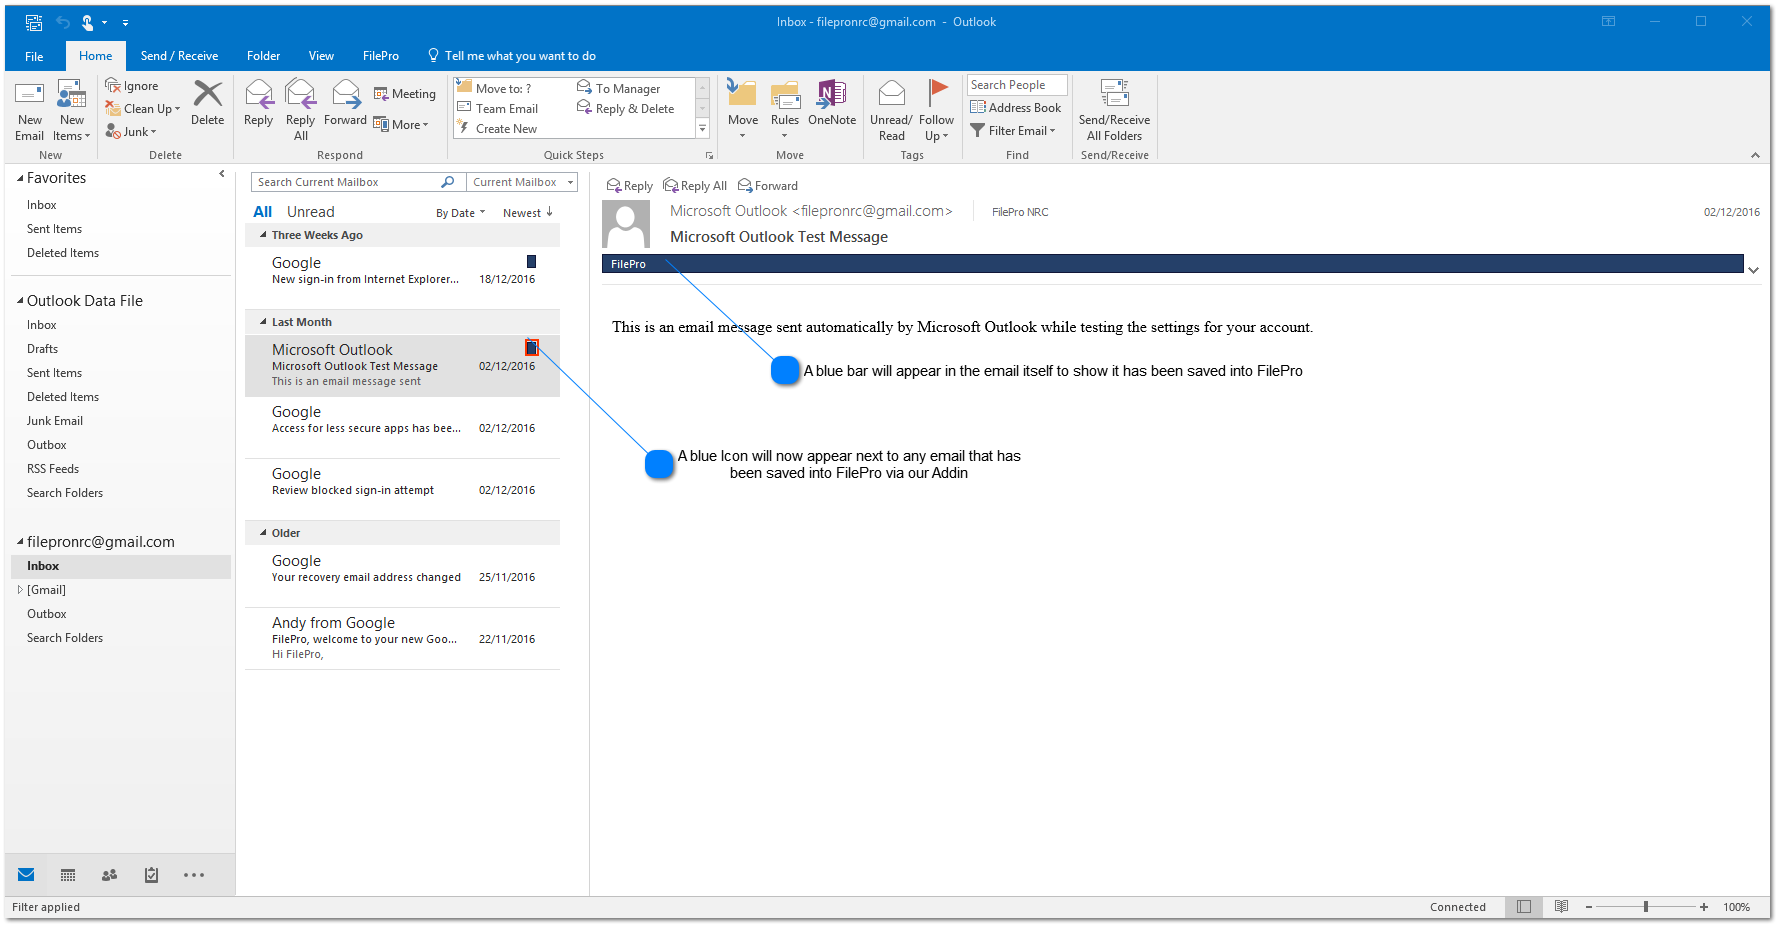The image size is (1779, 927).
Task: Click the Search Current Mailbox field
Action: (x=345, y=182)
